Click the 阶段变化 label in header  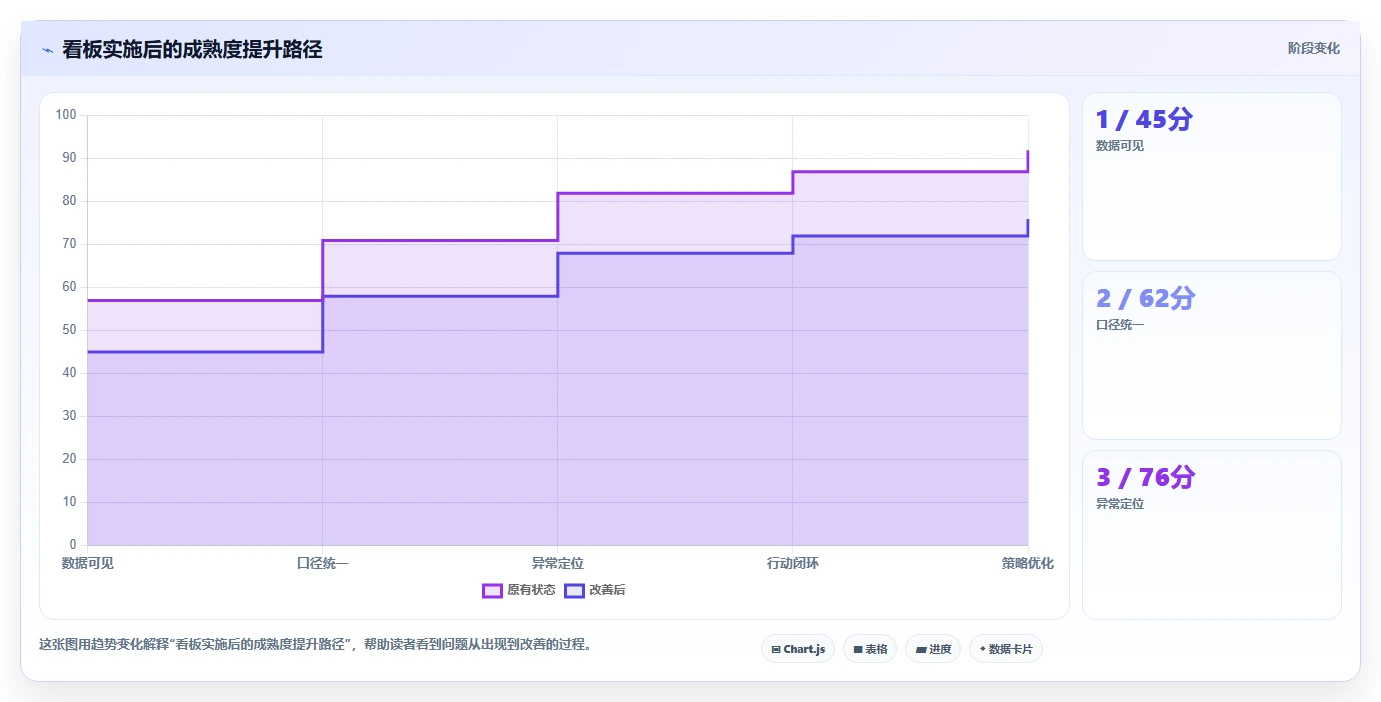(x=1313, y=48)
